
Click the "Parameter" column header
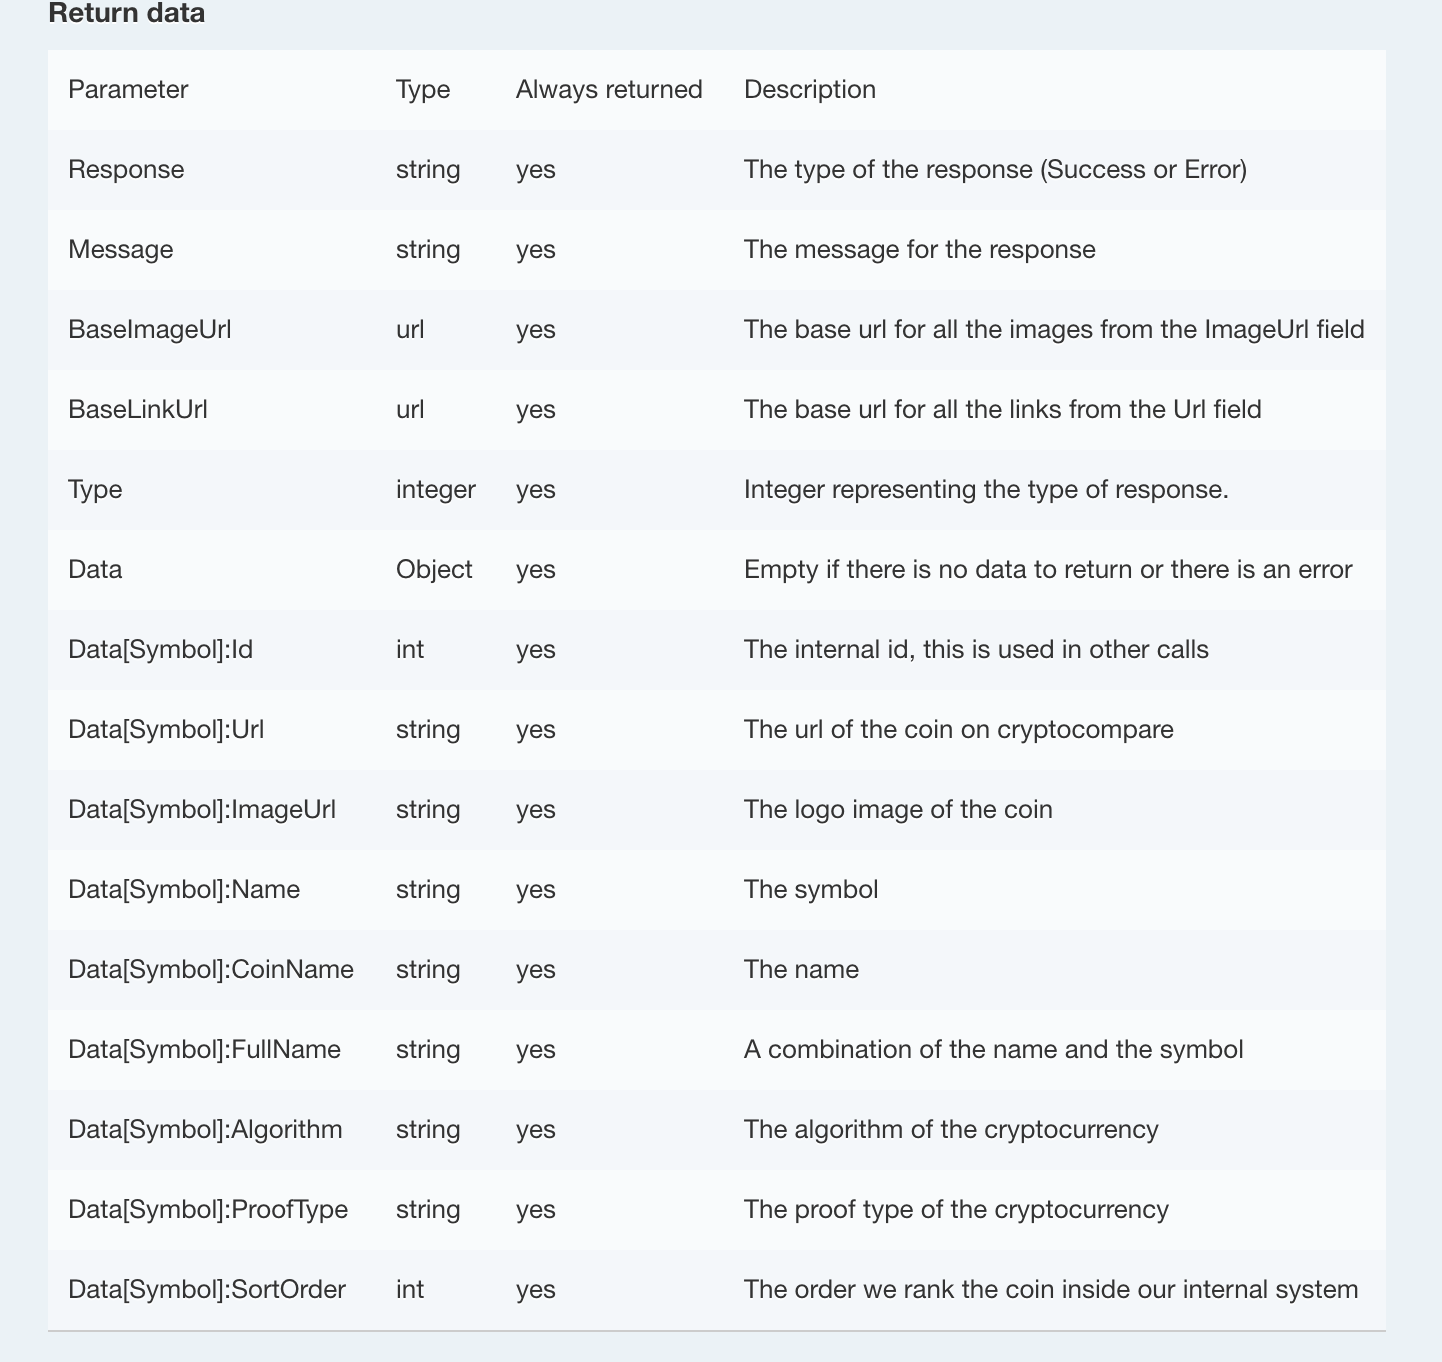pyautogui.click(x=128, y=90)
